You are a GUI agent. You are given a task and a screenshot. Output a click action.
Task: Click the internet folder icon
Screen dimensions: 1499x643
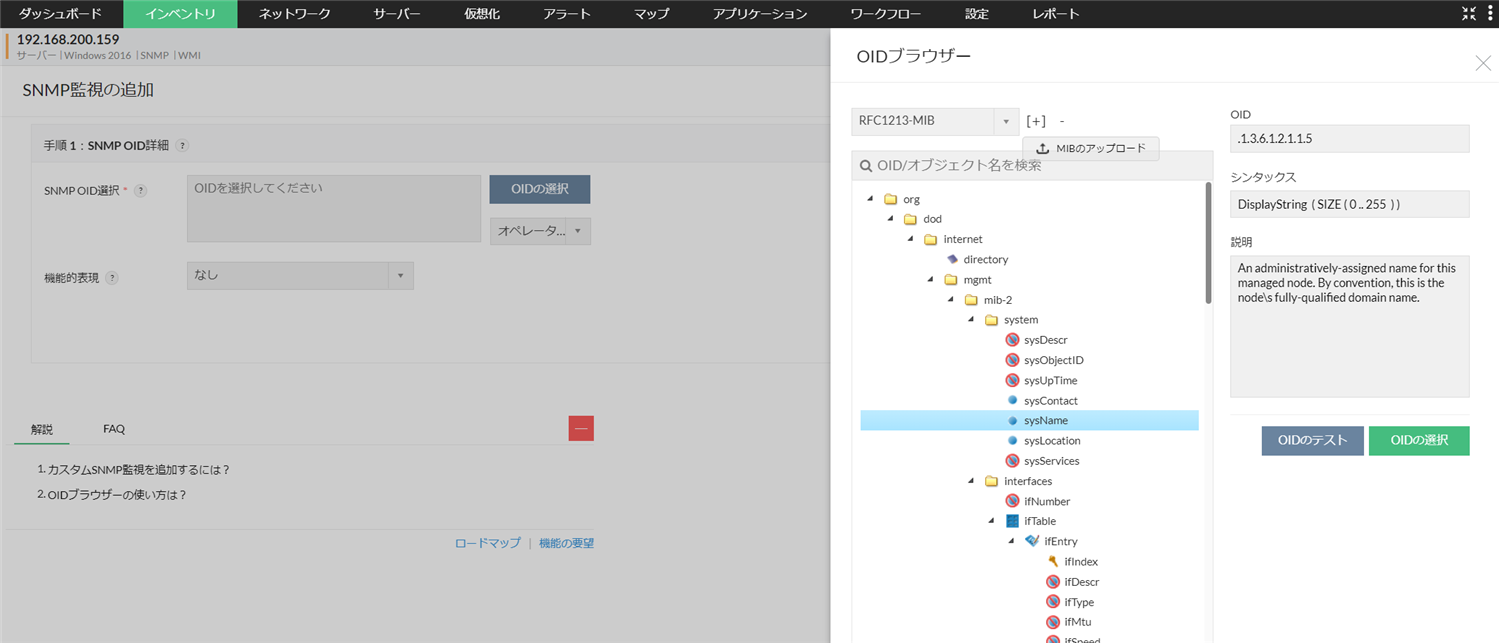click(930, 239)
